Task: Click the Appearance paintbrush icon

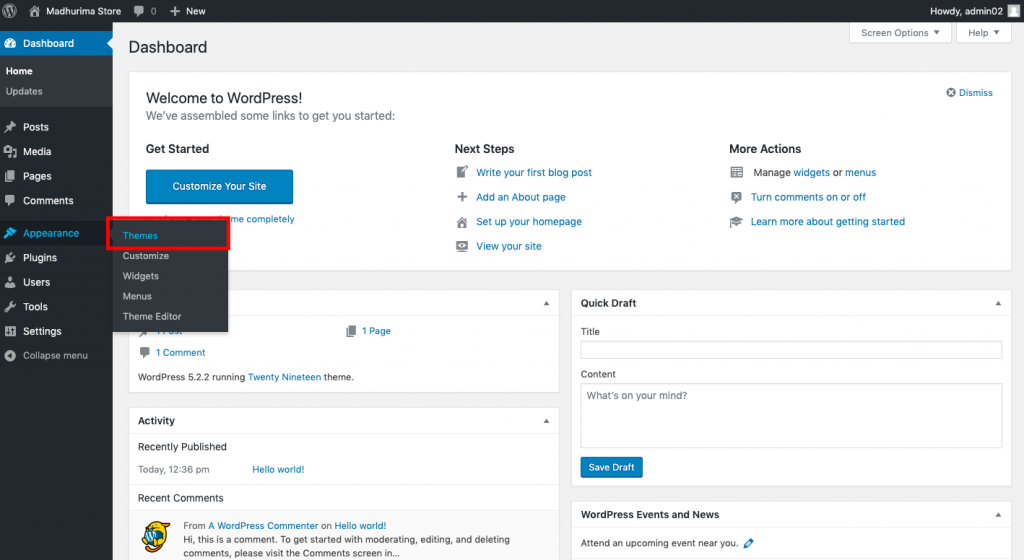Action: point(10,233)
